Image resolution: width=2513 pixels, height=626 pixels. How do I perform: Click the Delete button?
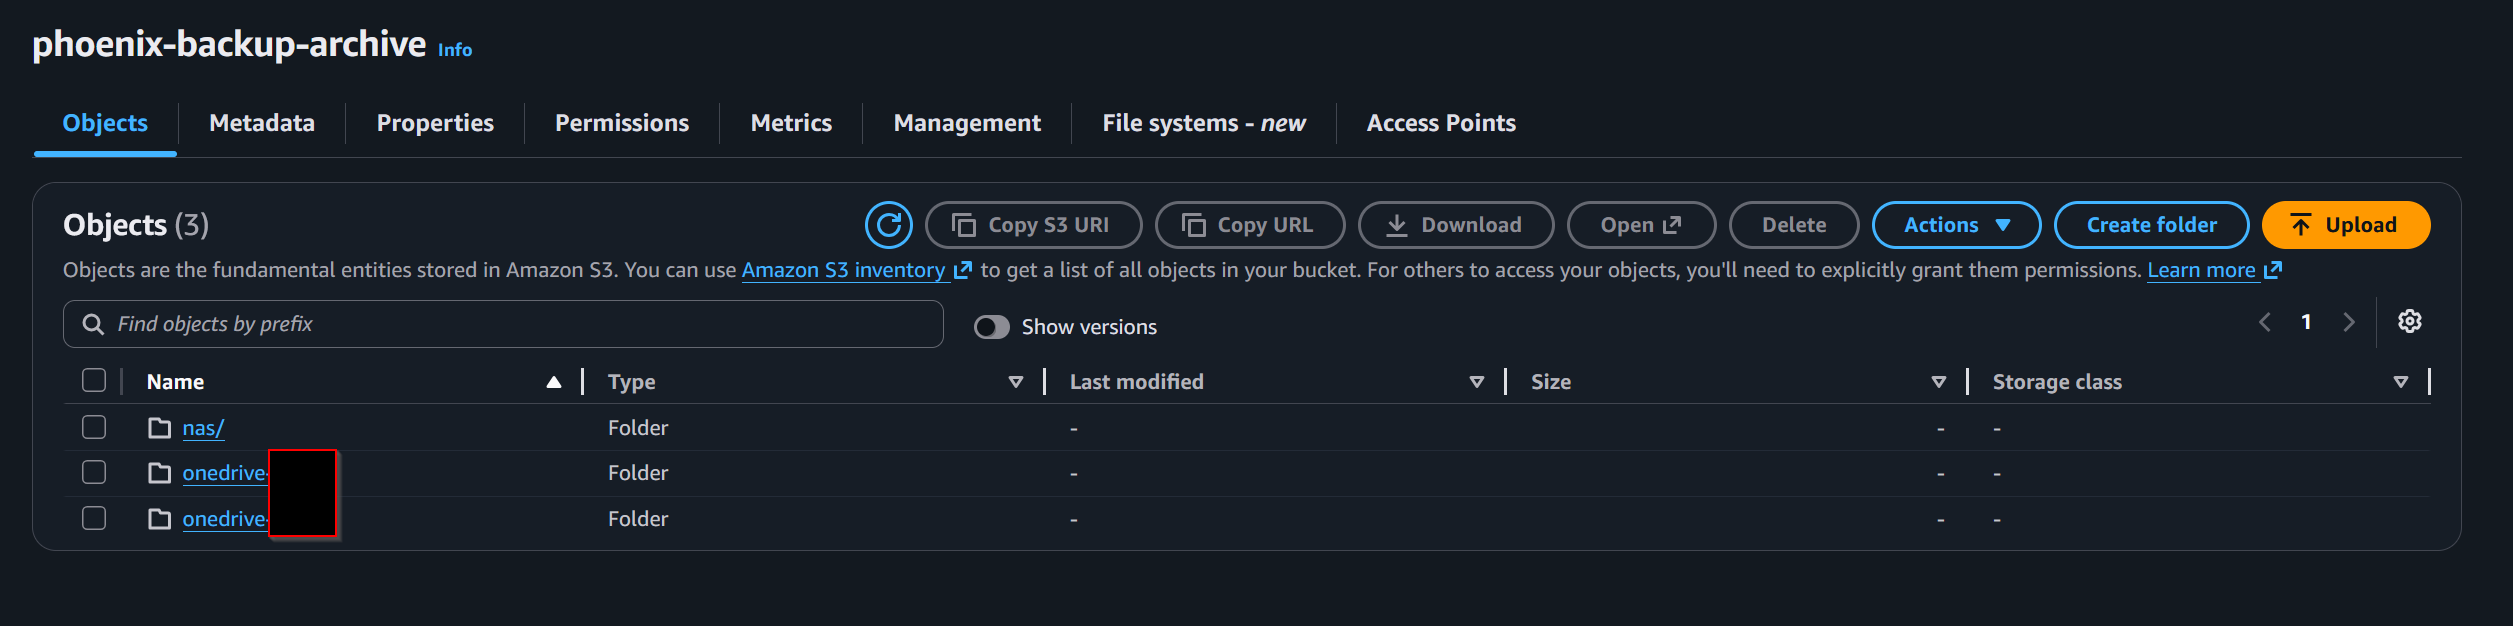(1794, 225)
